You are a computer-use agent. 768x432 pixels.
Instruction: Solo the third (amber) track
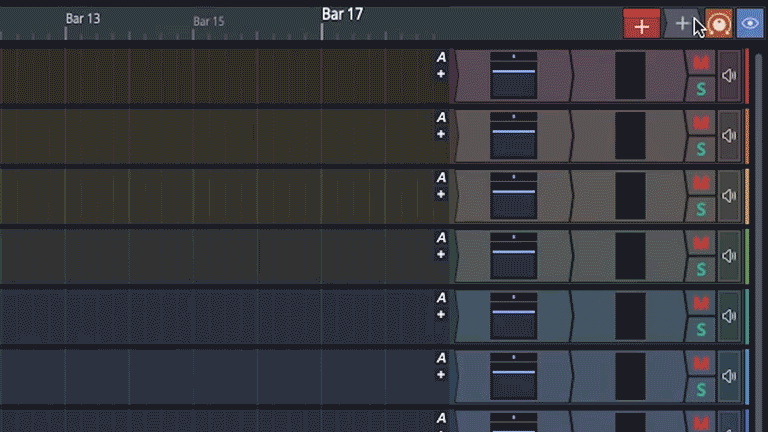click(x=701, y=210)
